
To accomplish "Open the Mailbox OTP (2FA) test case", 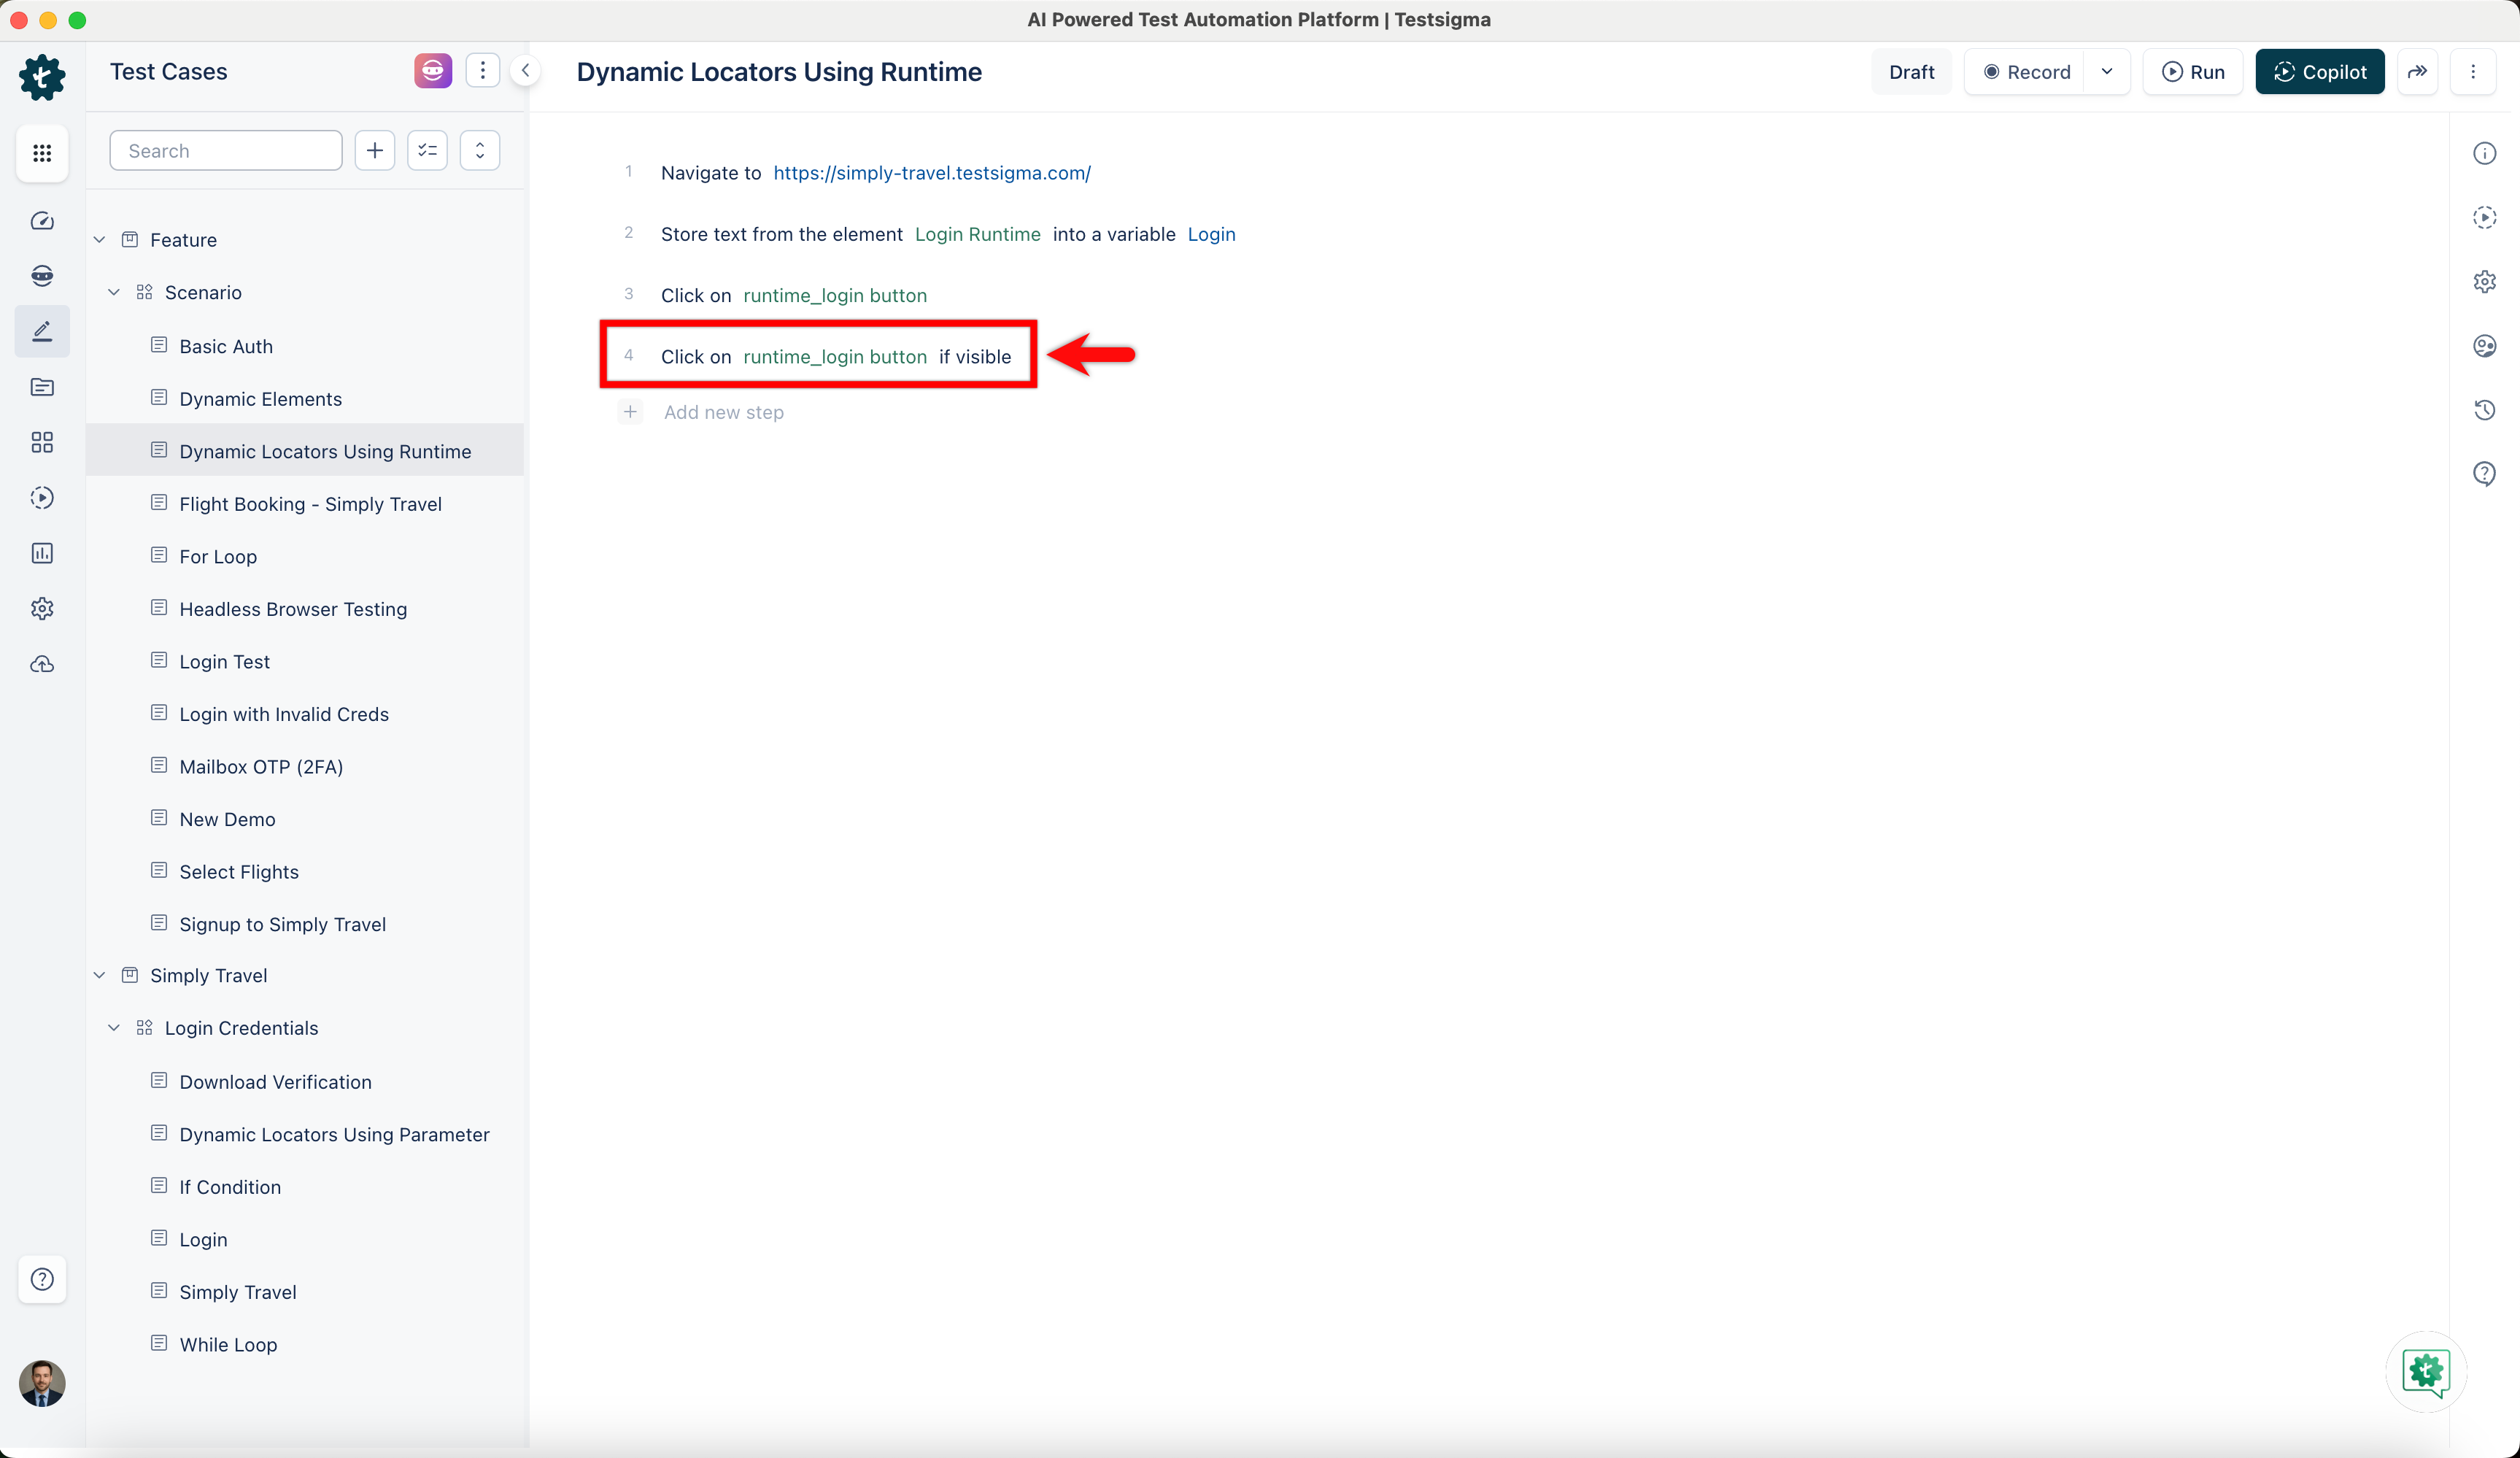I will click(261, 767).
